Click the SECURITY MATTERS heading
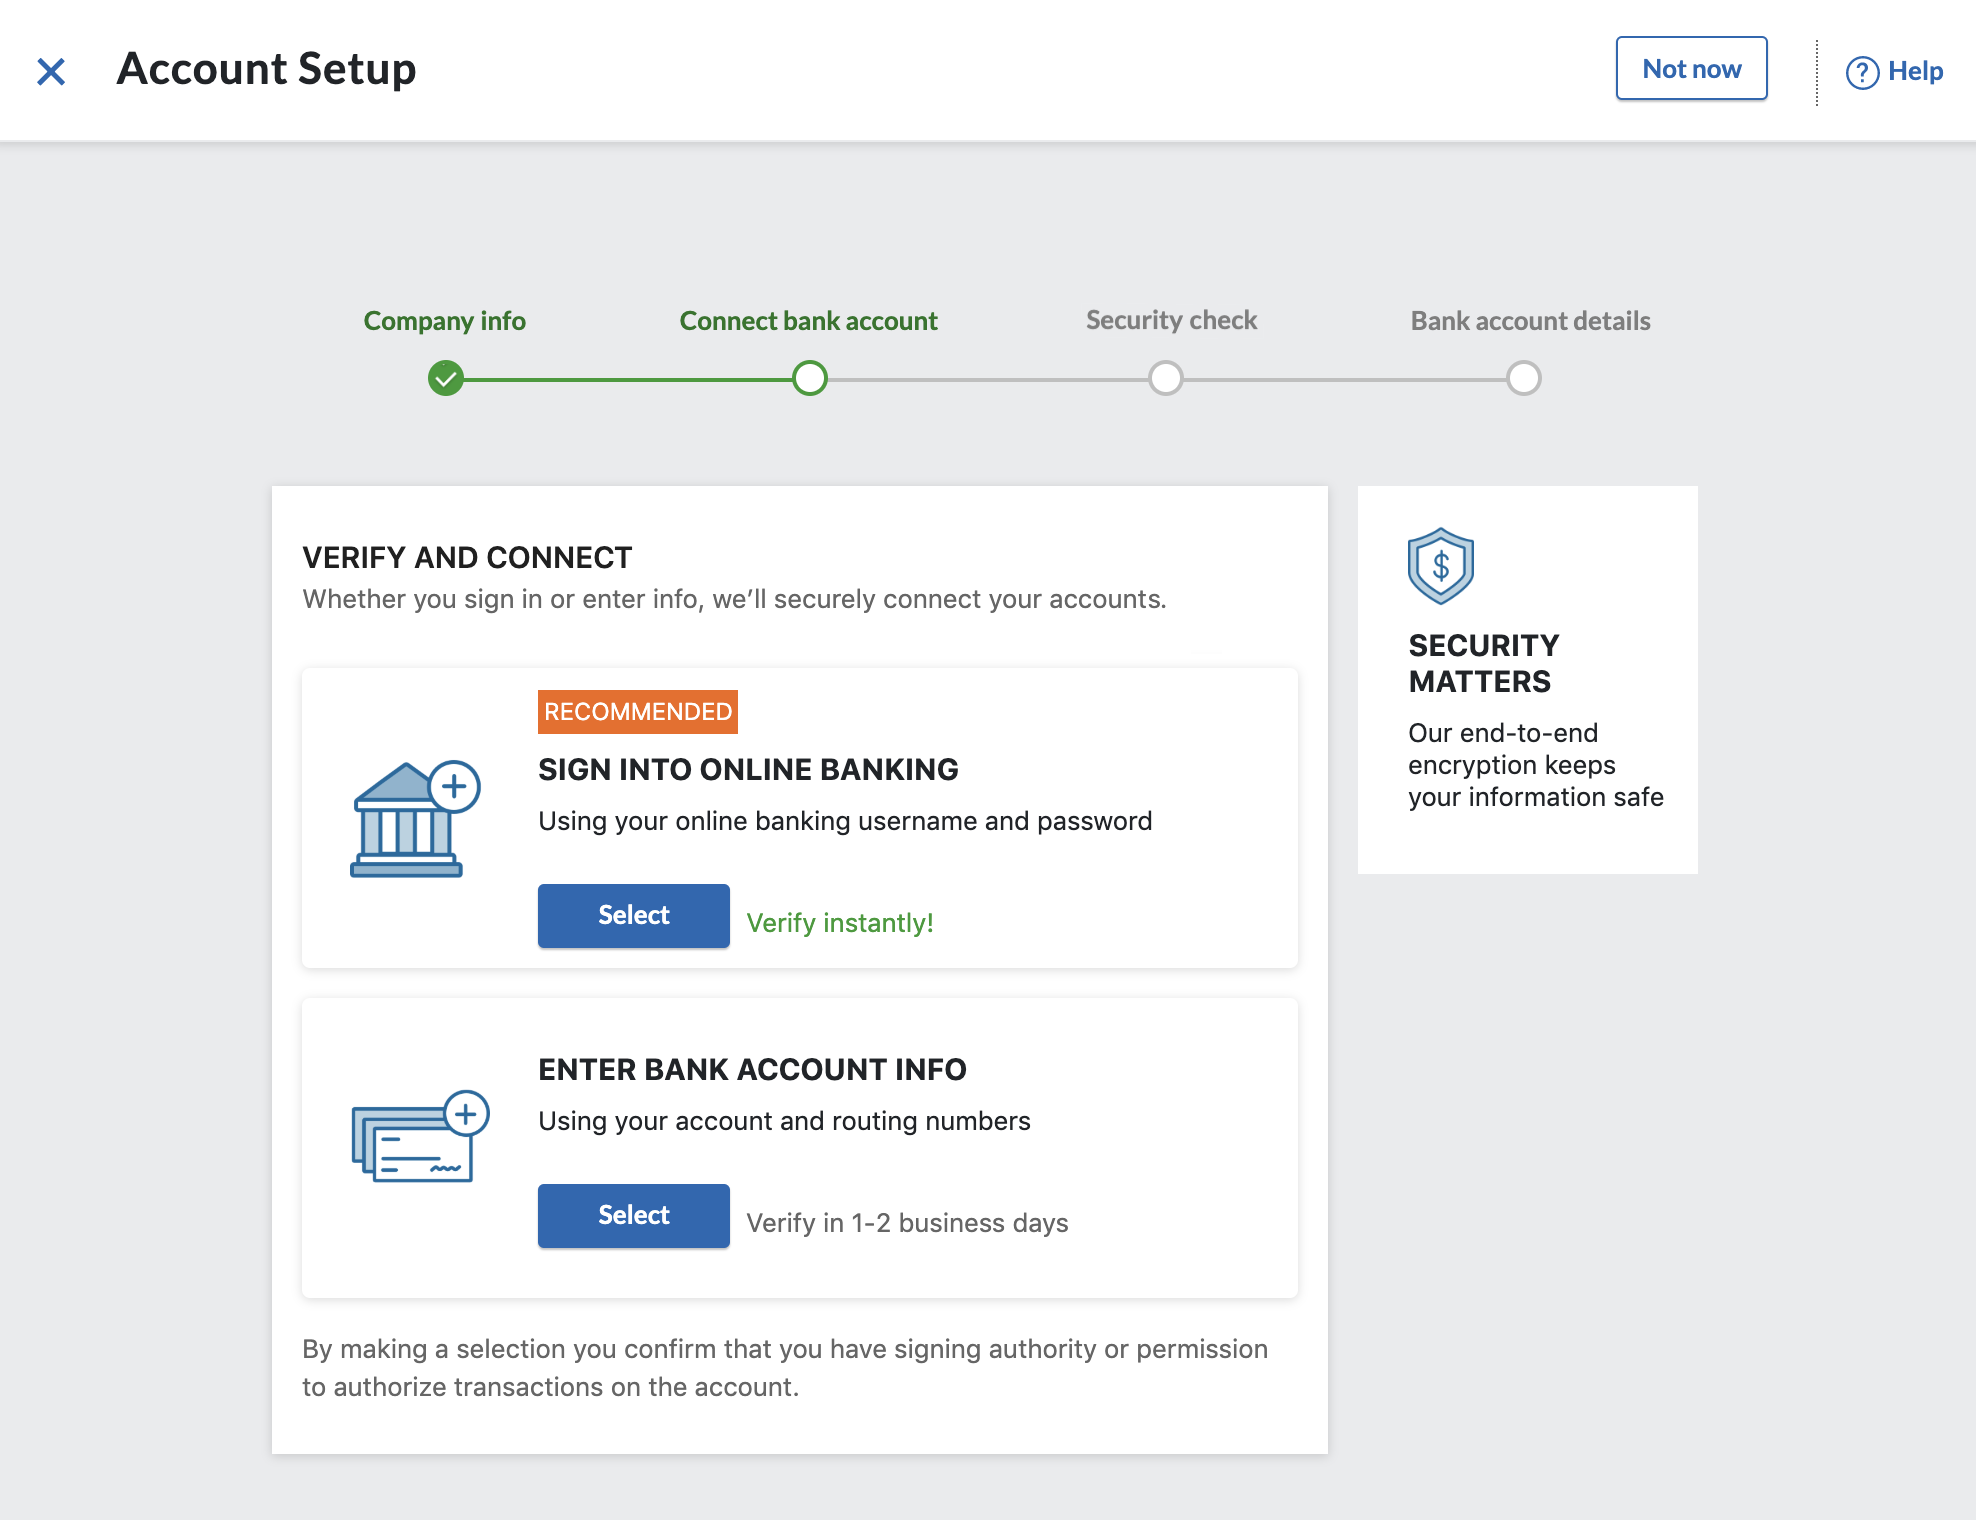 1484,663
